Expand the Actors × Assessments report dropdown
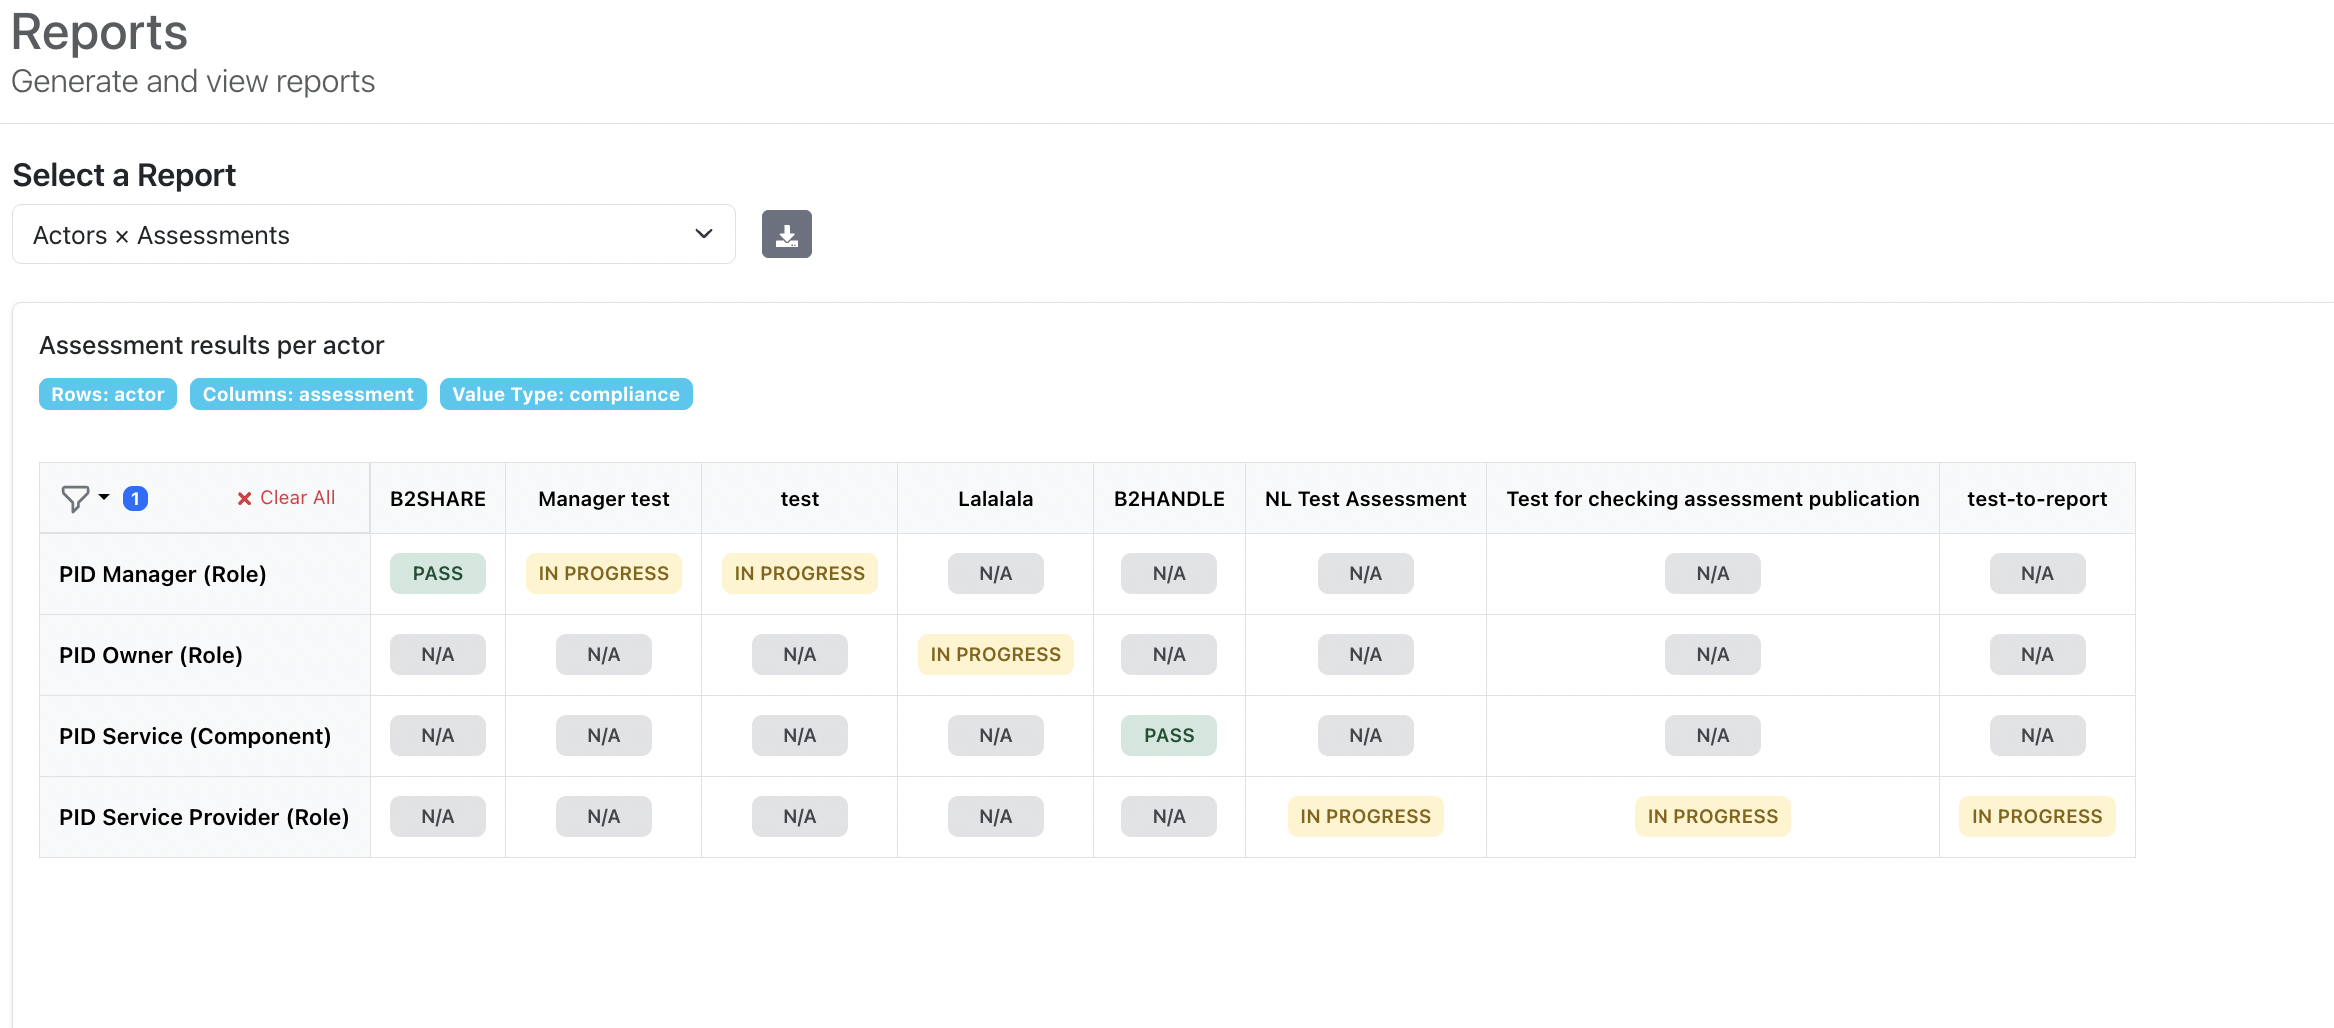Image resolution: width=2334 pixels, height=1028 pixels. [373, 235]
